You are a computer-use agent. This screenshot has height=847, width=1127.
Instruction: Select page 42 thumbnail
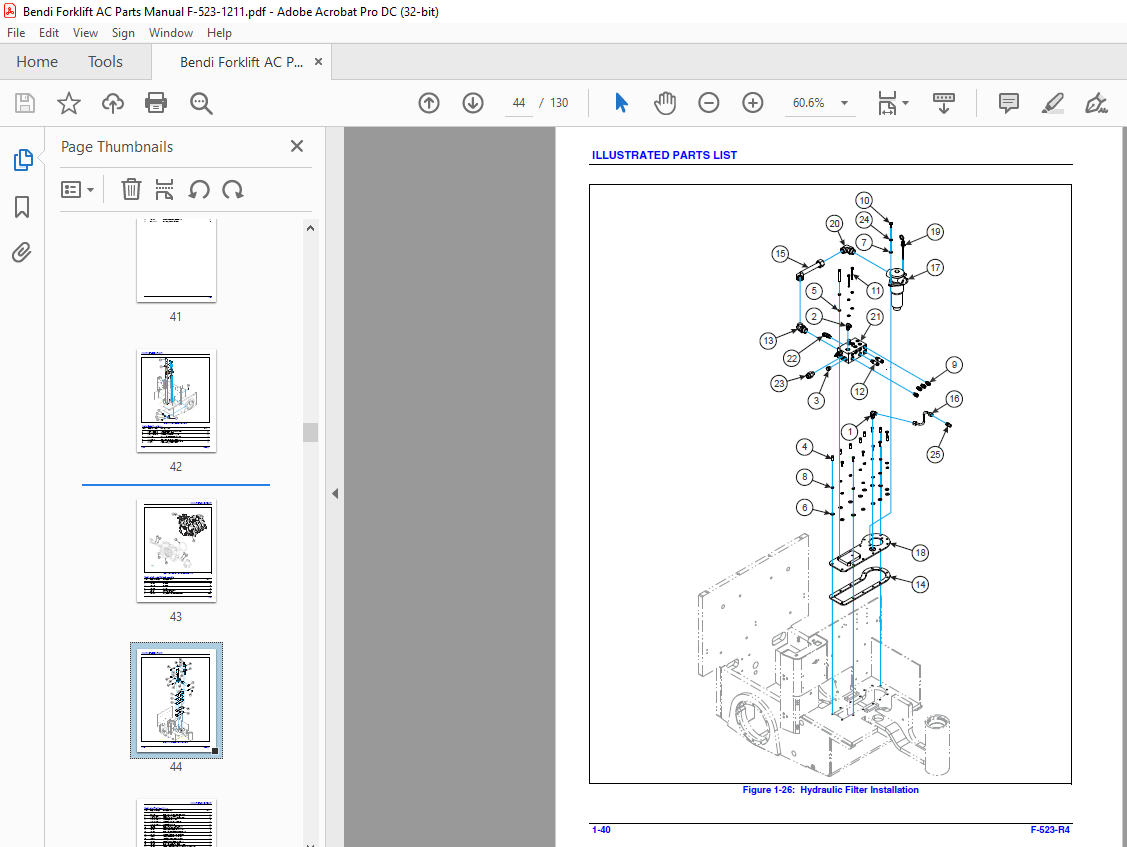coord(176,401)
